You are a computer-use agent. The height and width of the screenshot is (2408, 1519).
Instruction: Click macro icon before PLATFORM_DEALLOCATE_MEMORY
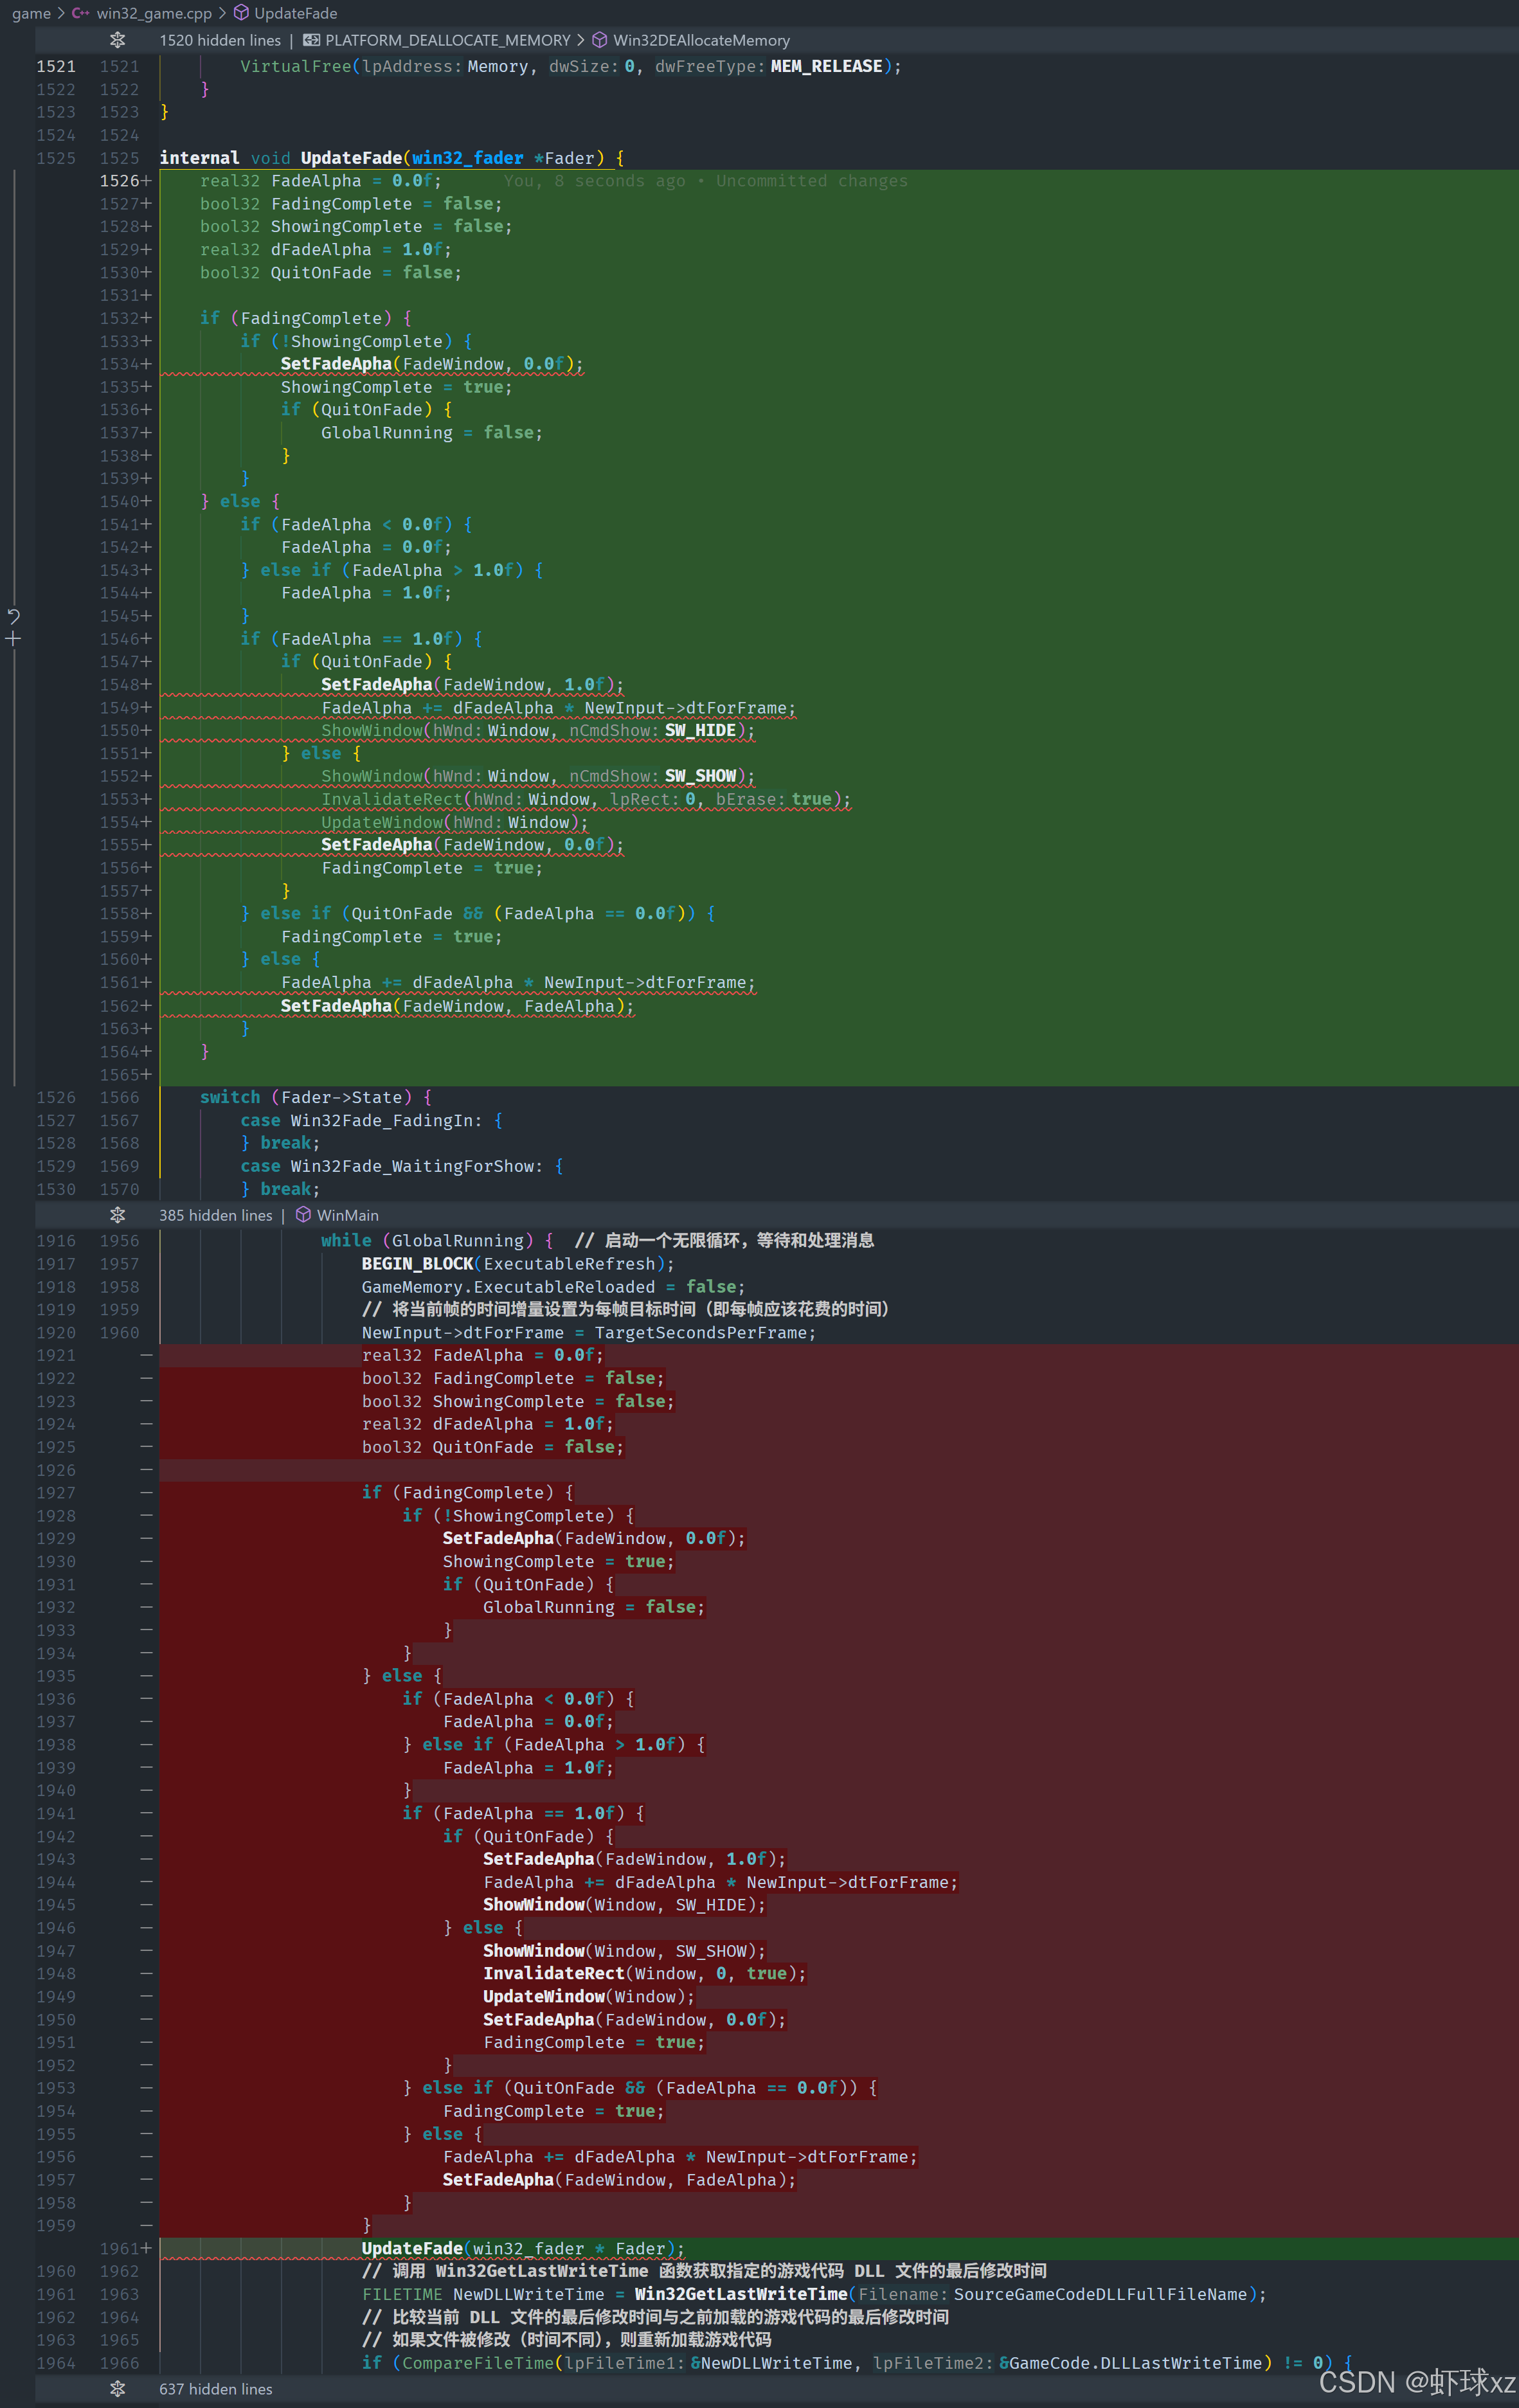coord(312,40)
